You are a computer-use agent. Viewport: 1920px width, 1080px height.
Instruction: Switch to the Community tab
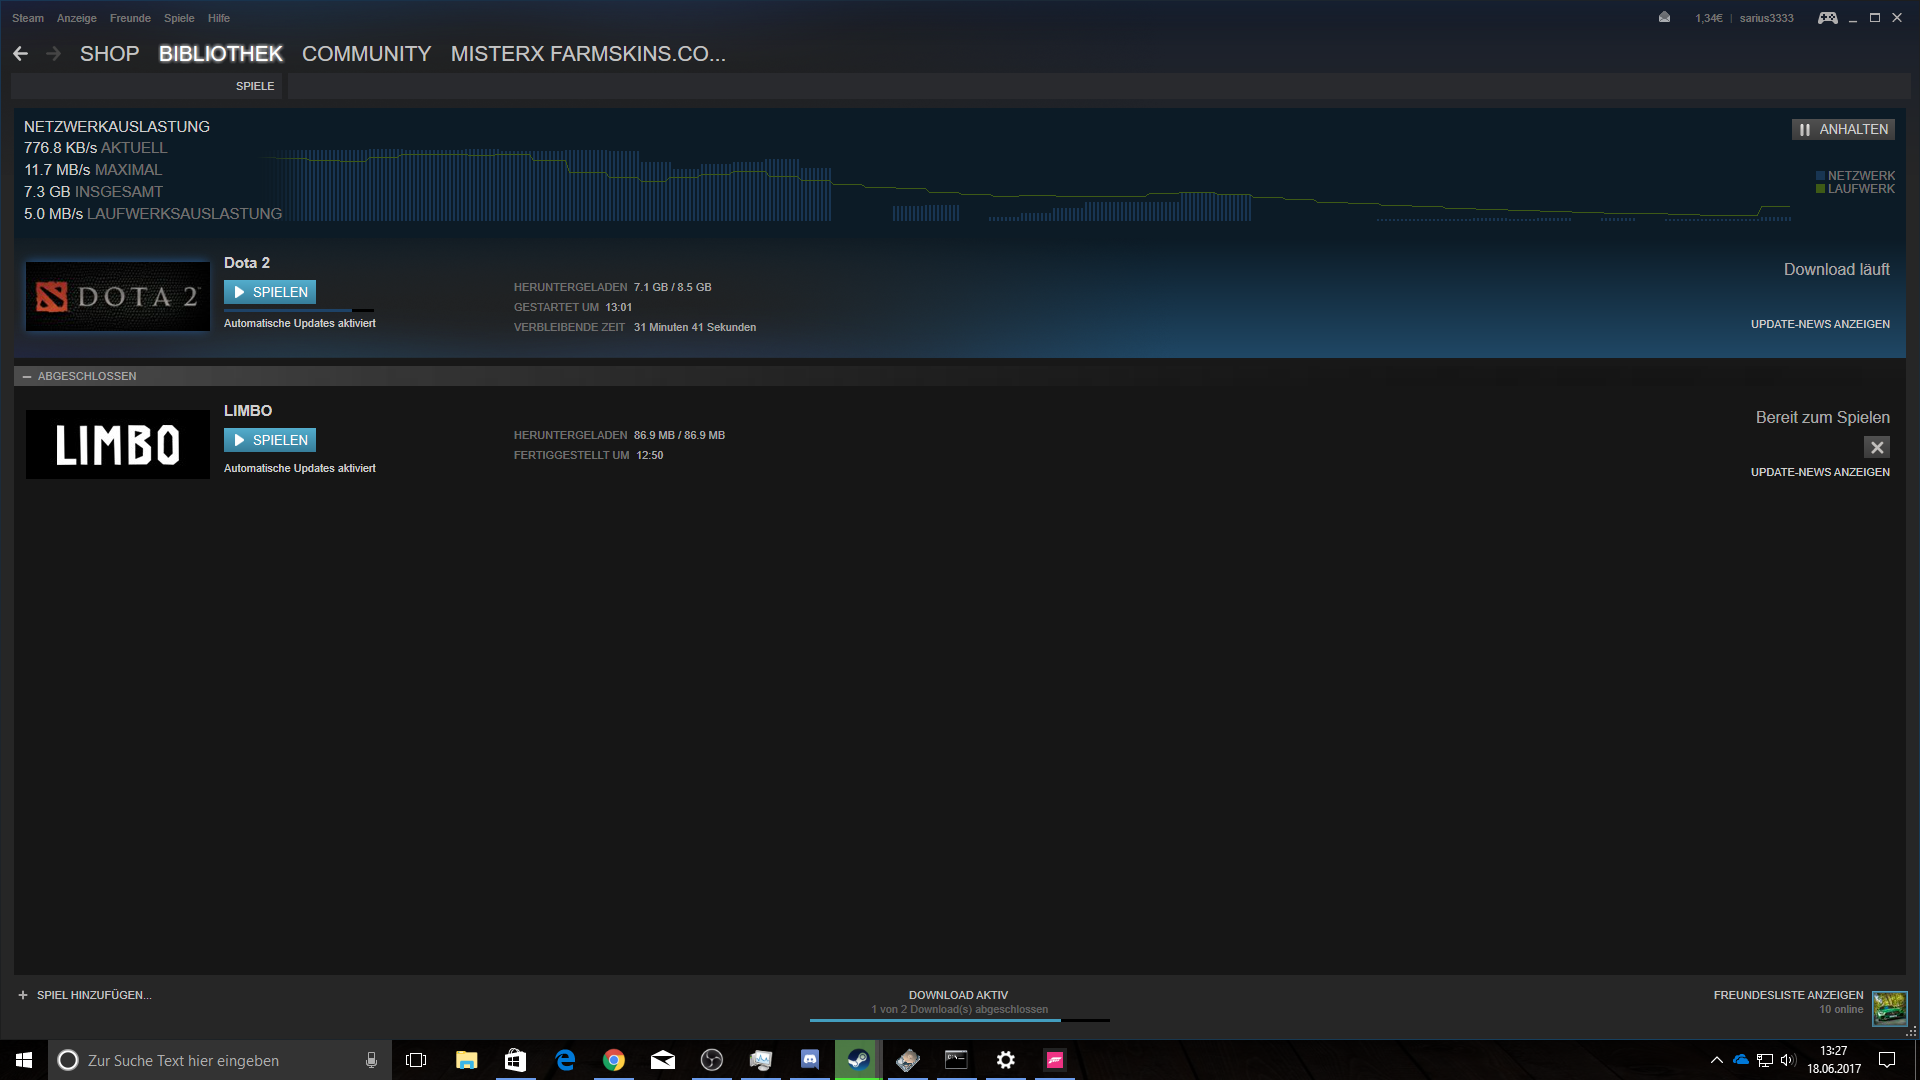tap(366, 54)
